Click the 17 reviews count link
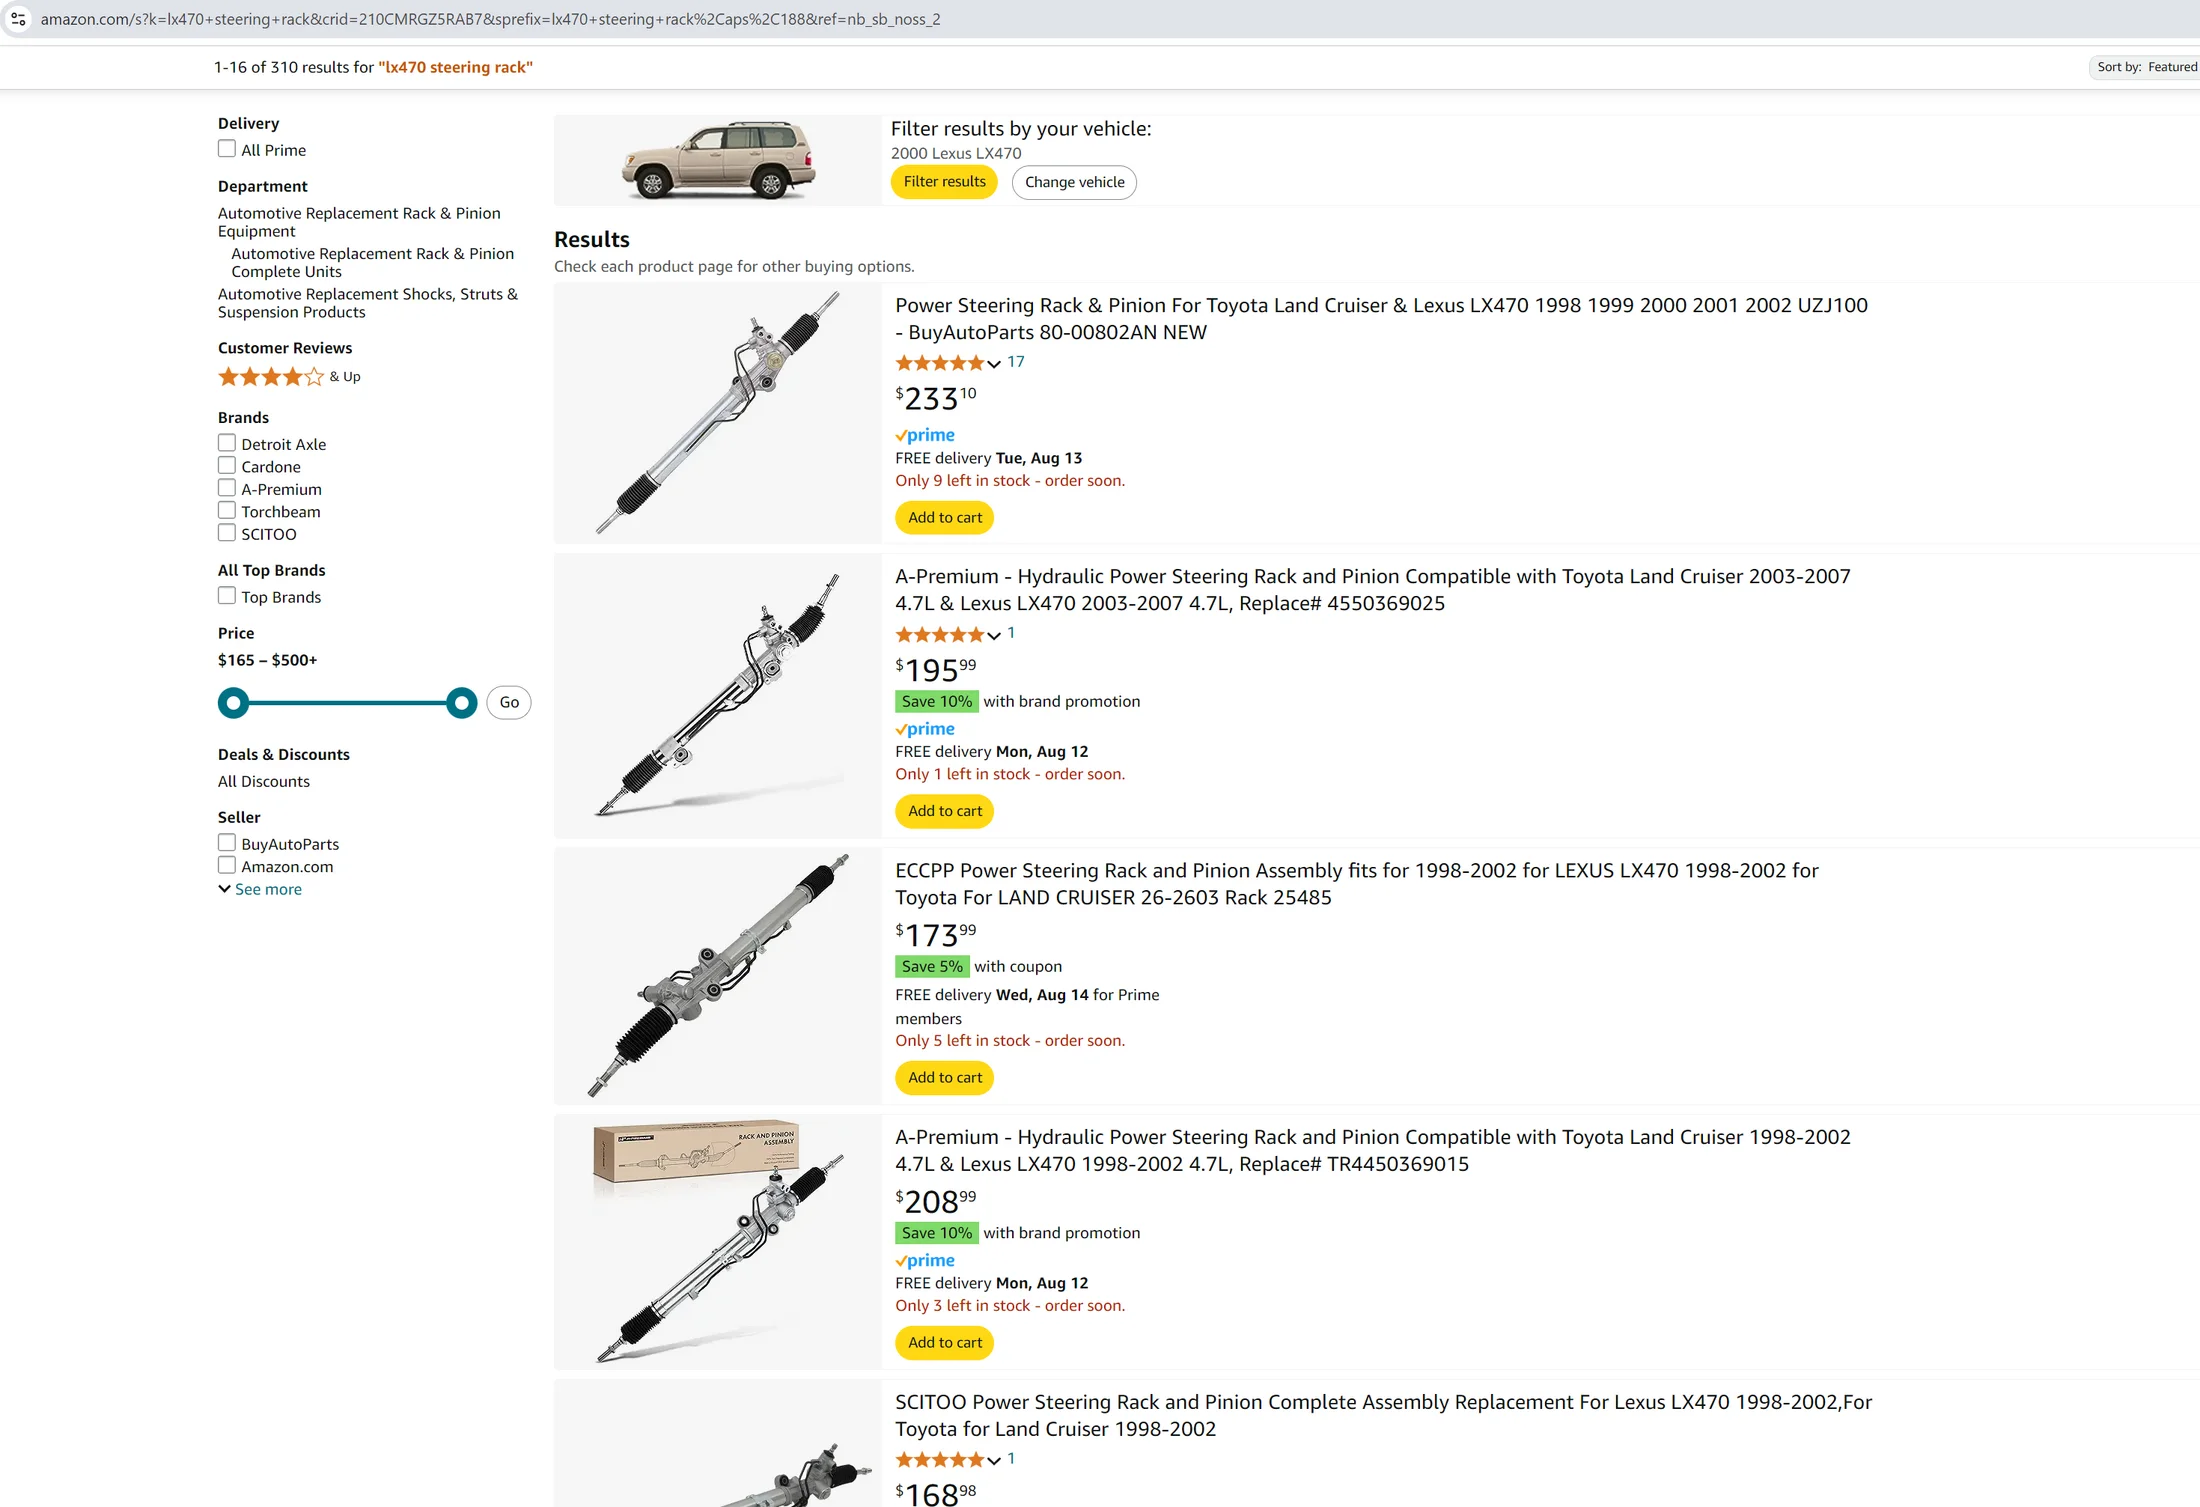The width and height of the screenshot is (2200, 1507). pos(1016,362)
